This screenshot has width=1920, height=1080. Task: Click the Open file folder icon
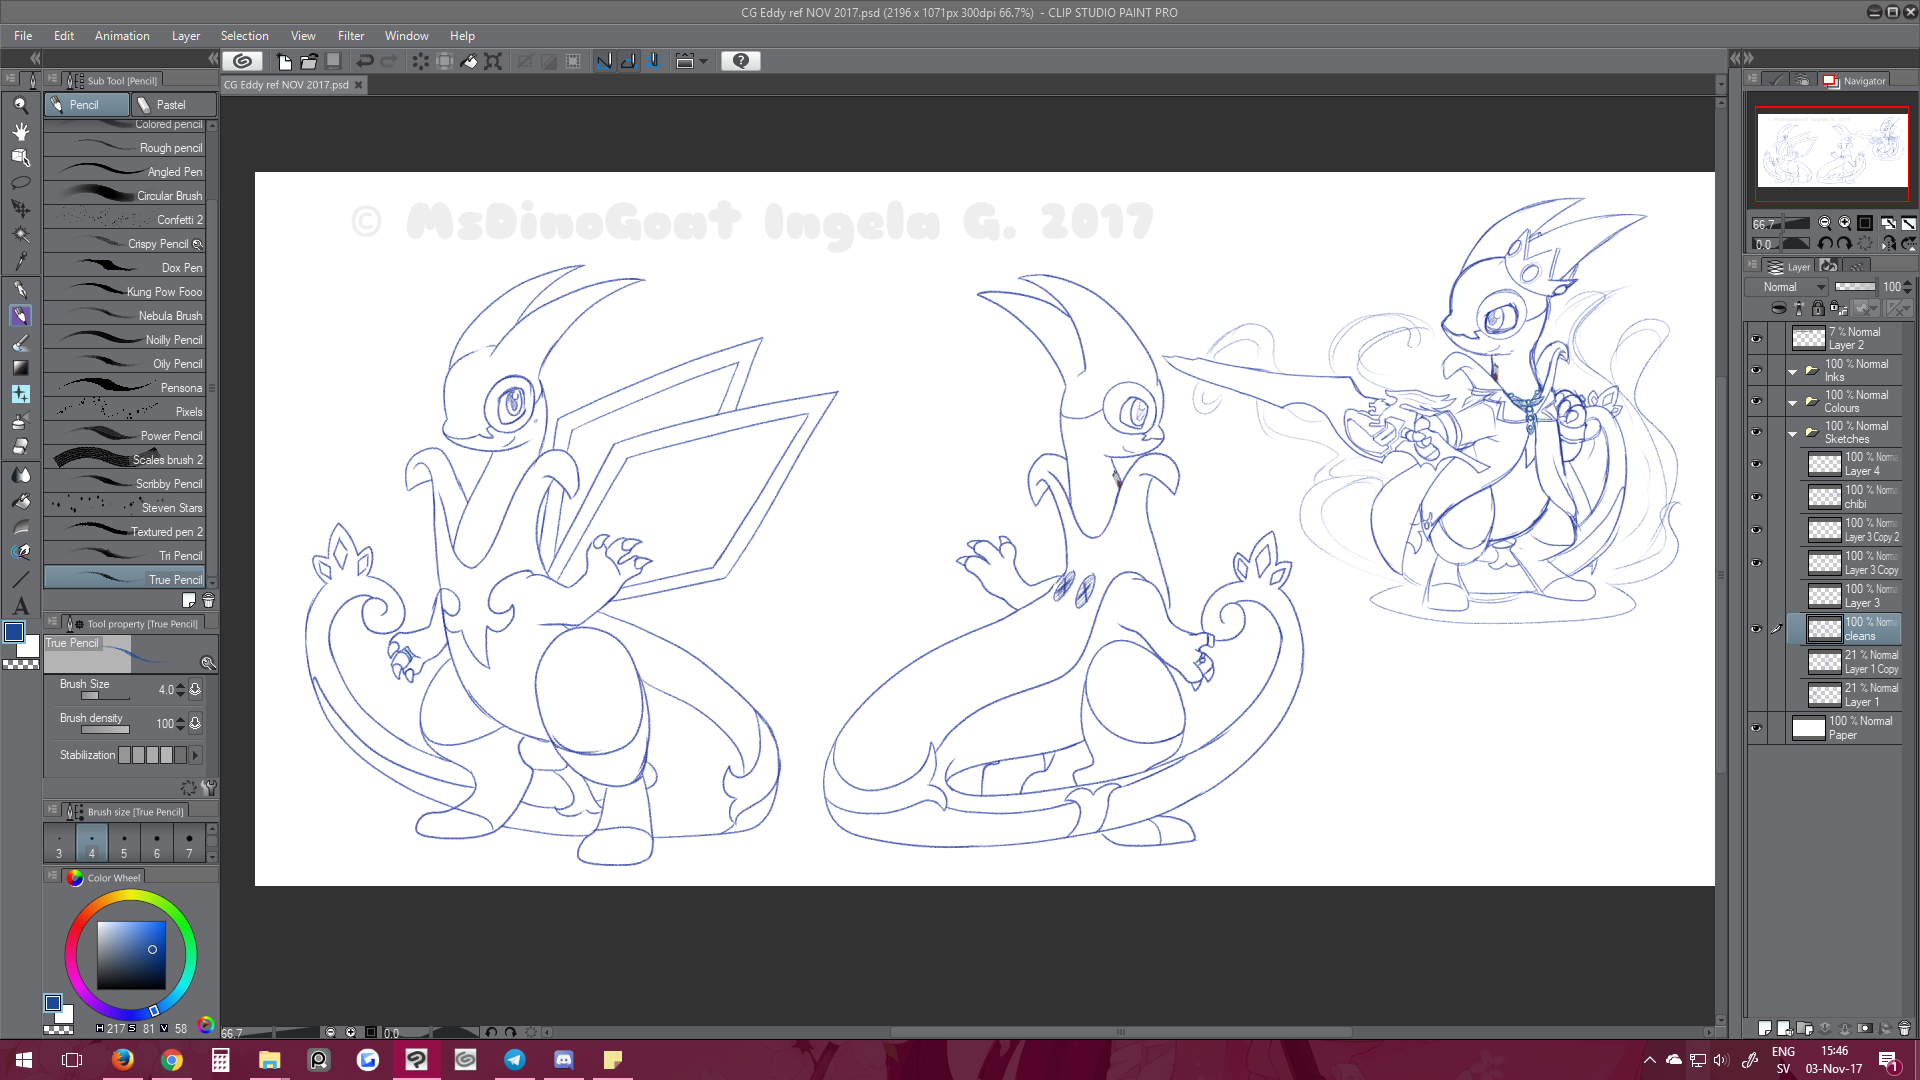pos(309,61)
